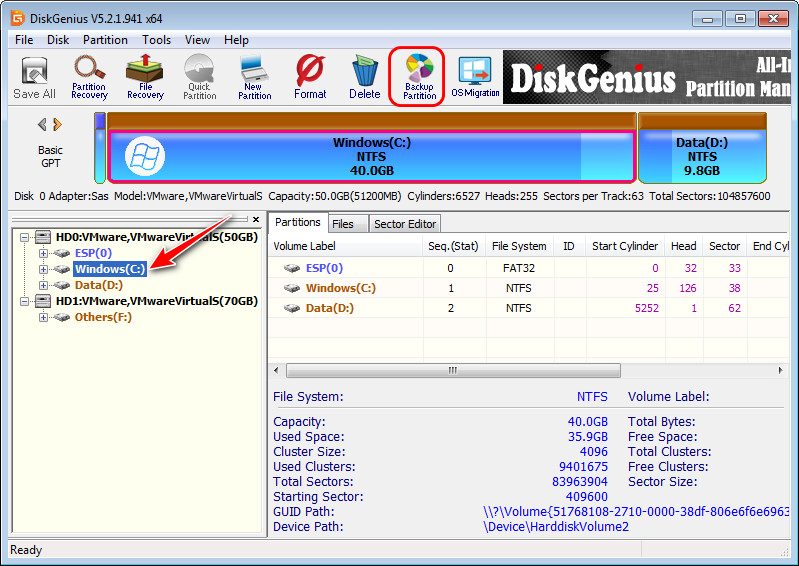Click the Save All toolbar icon

point(34,77)
